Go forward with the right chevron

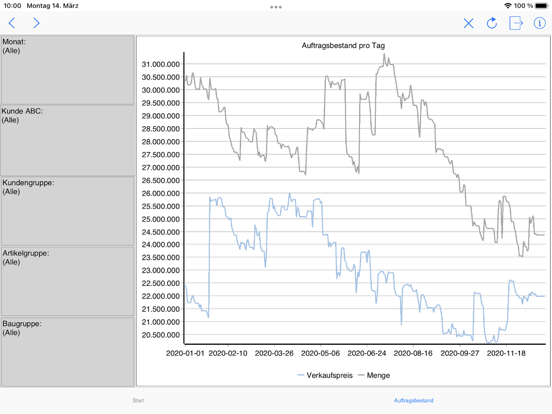(36, 23)
